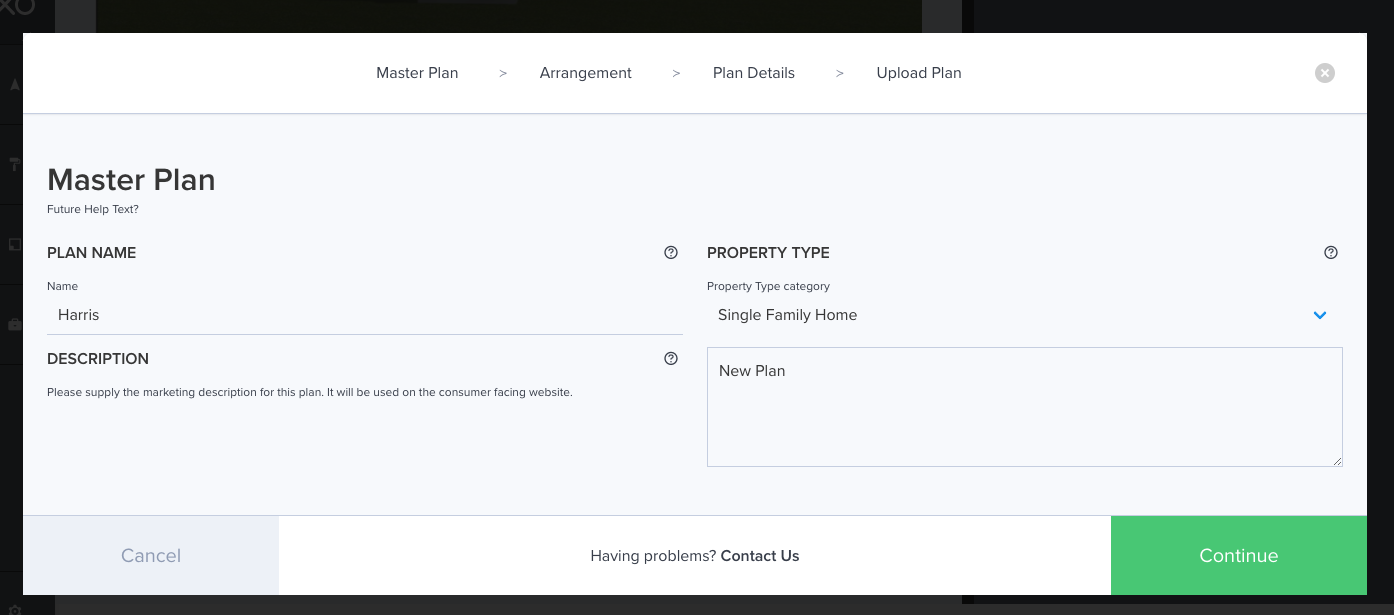1394x615 pixels.
Task: Click the settings gear at bottom-left sidebar
Action: (14, 608)
